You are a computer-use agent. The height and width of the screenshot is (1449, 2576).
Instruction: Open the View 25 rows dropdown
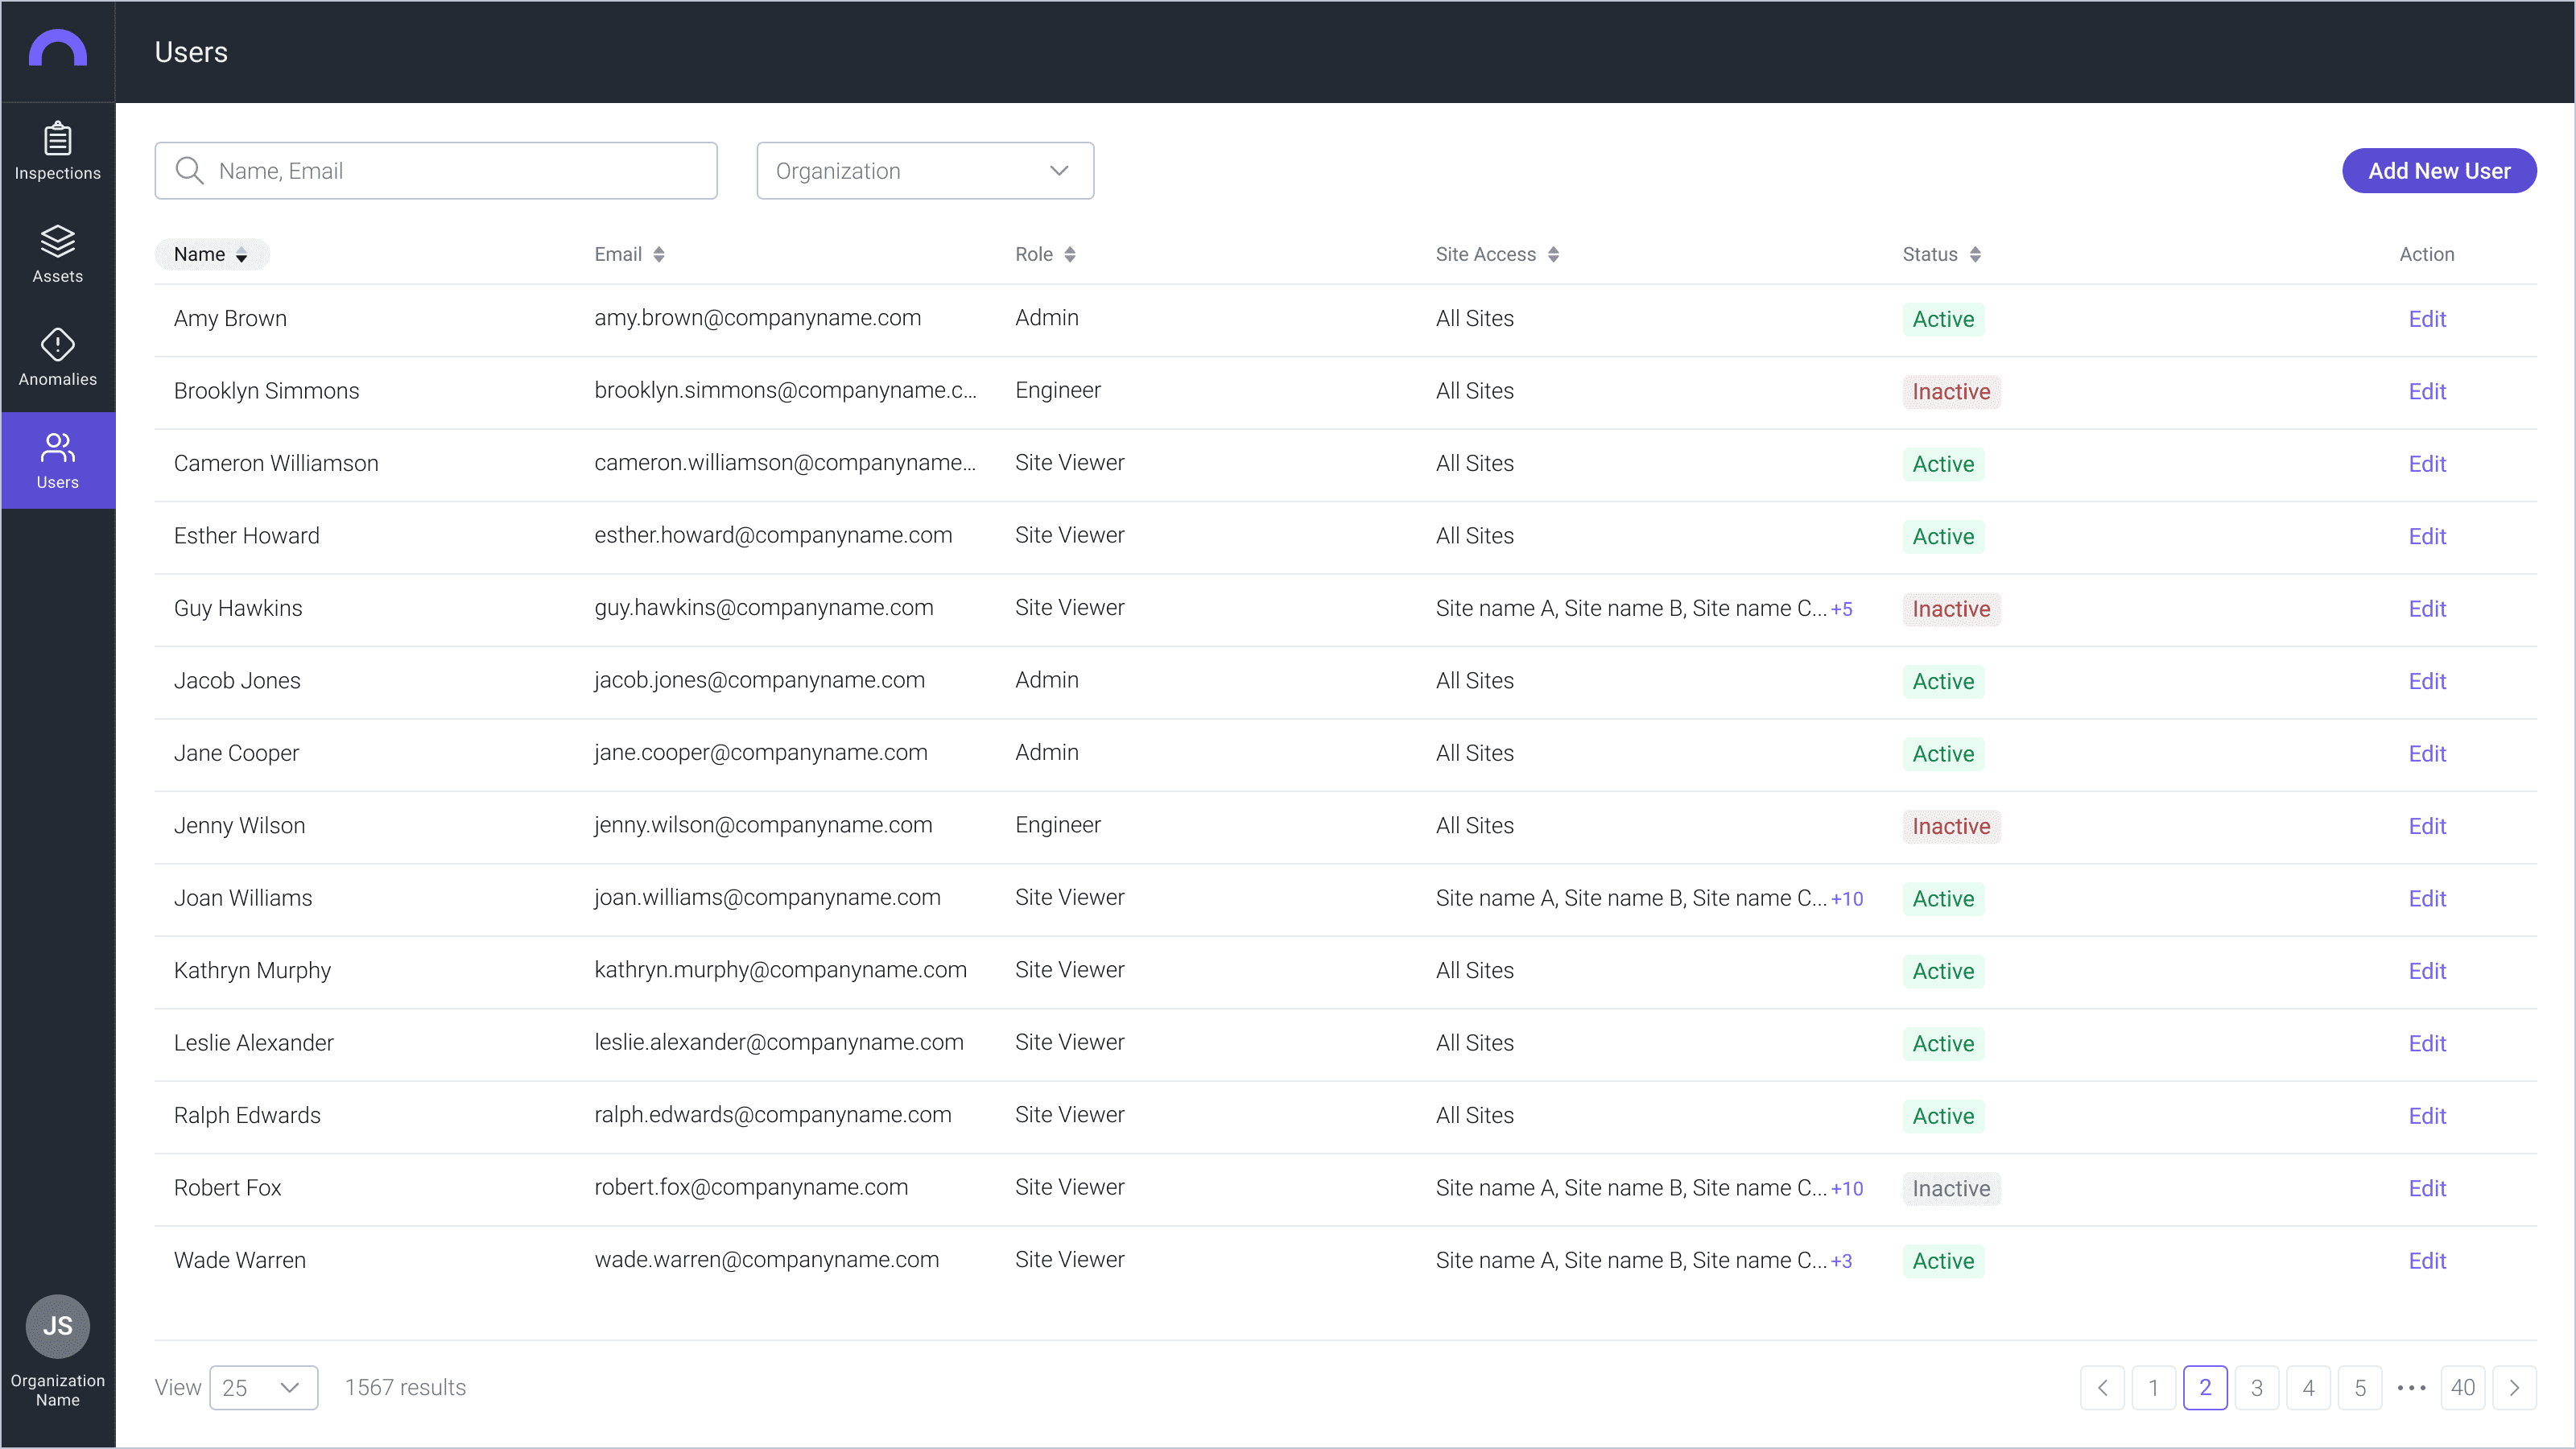tap(264, 1388)
